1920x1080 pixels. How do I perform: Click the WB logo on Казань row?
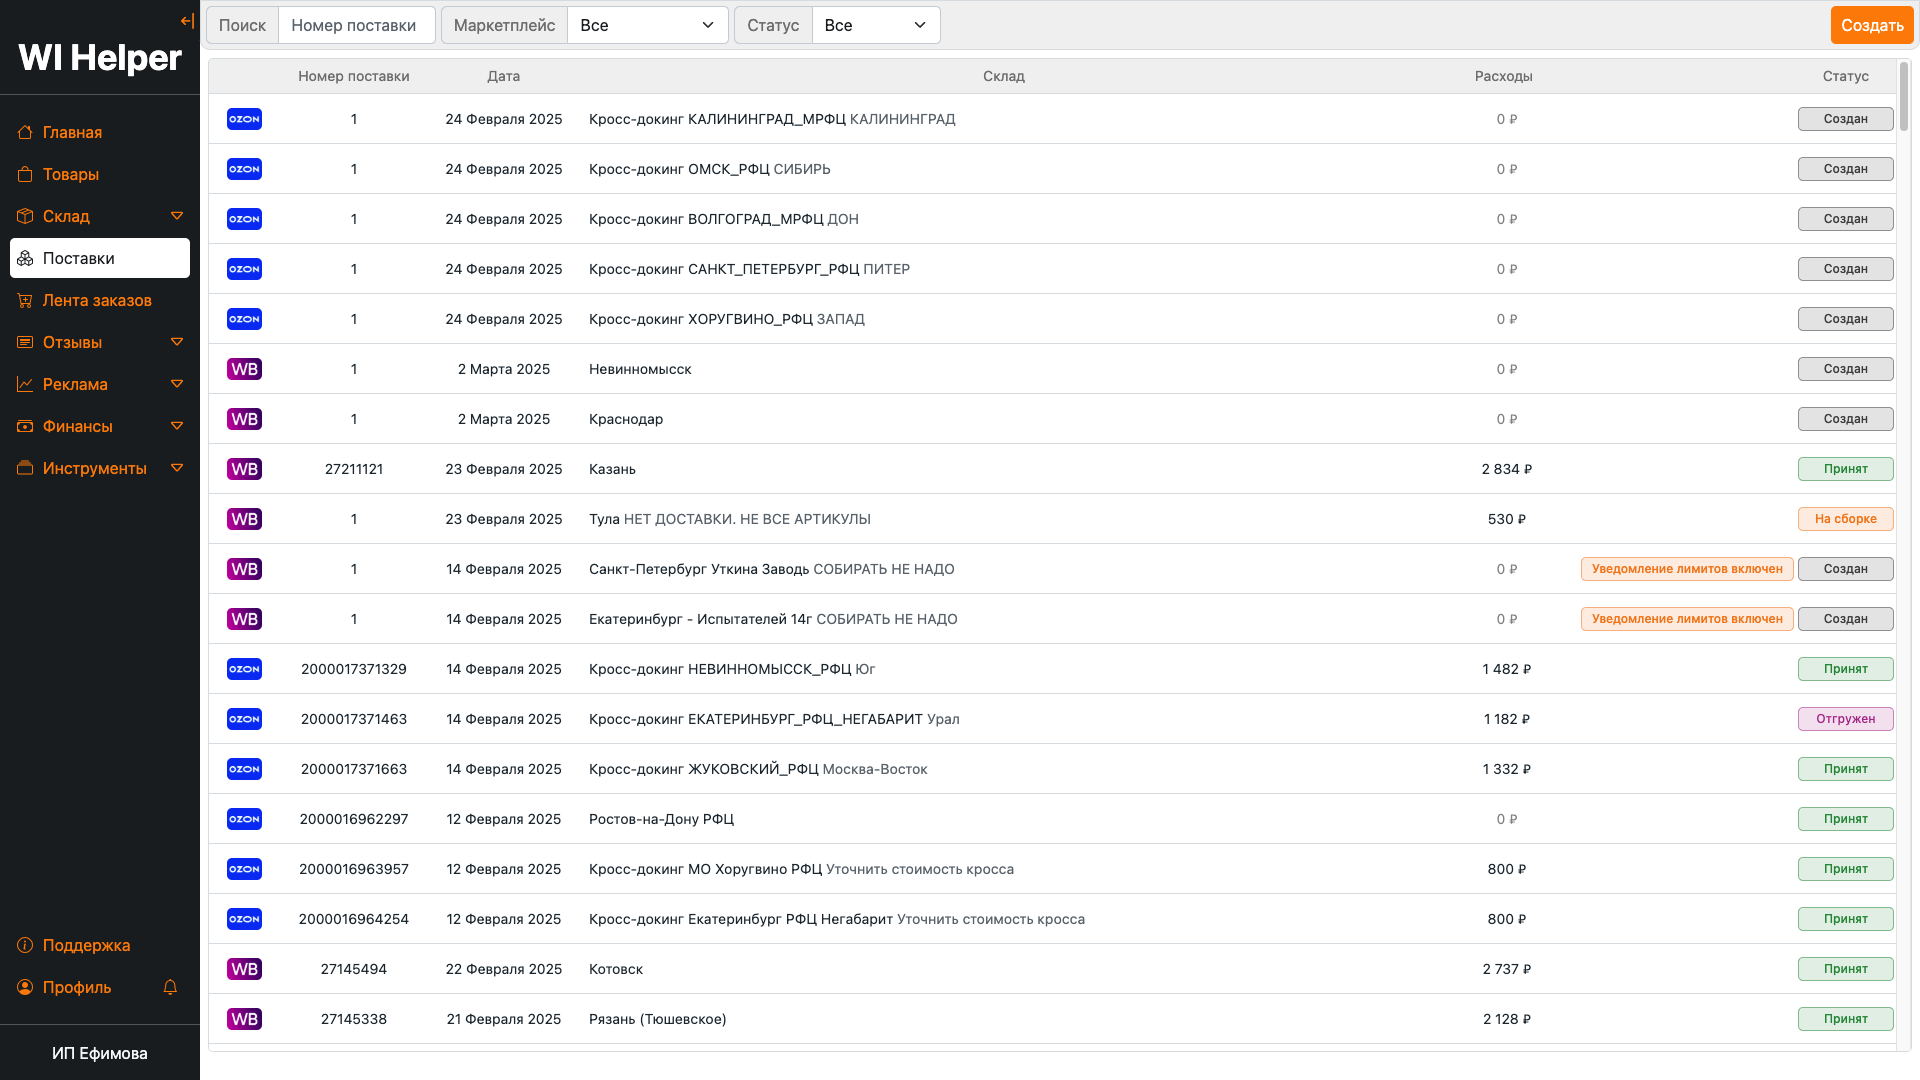point(244,469)
